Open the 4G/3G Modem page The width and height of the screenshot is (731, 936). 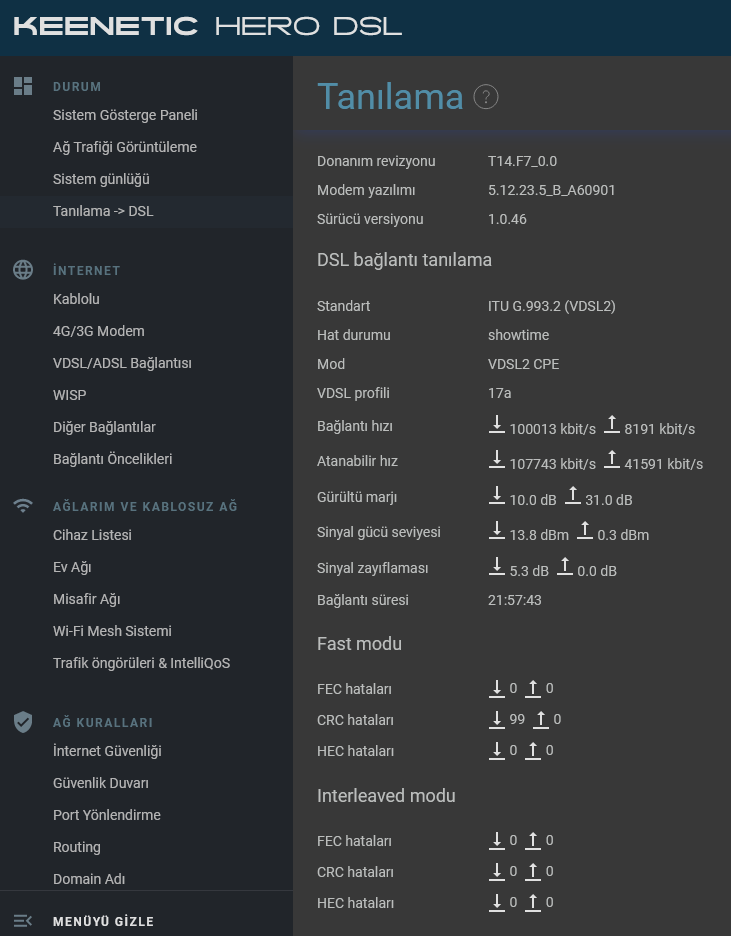point(98,331)
